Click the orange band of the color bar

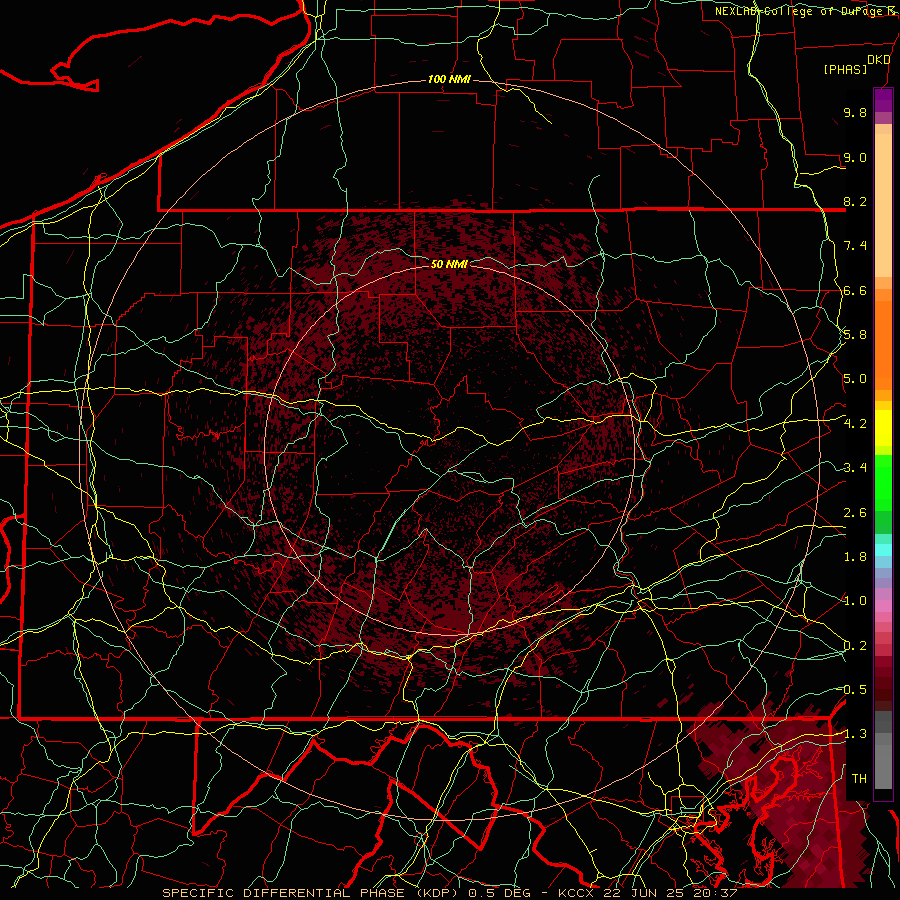pyautogui.click(x=883, y=344)
